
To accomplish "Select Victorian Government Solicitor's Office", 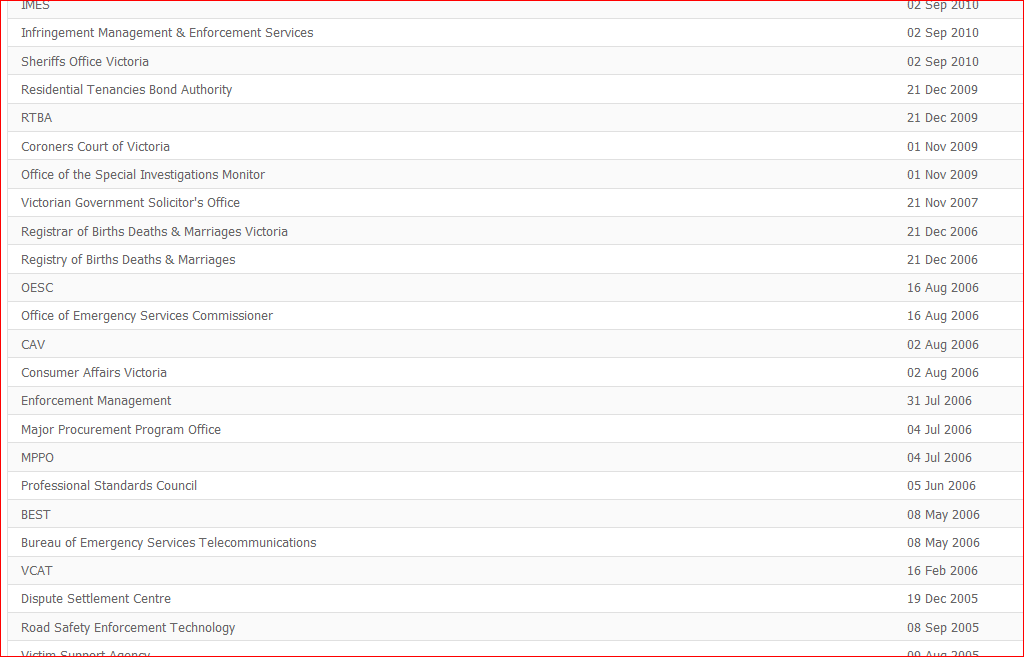I will 130,203.
